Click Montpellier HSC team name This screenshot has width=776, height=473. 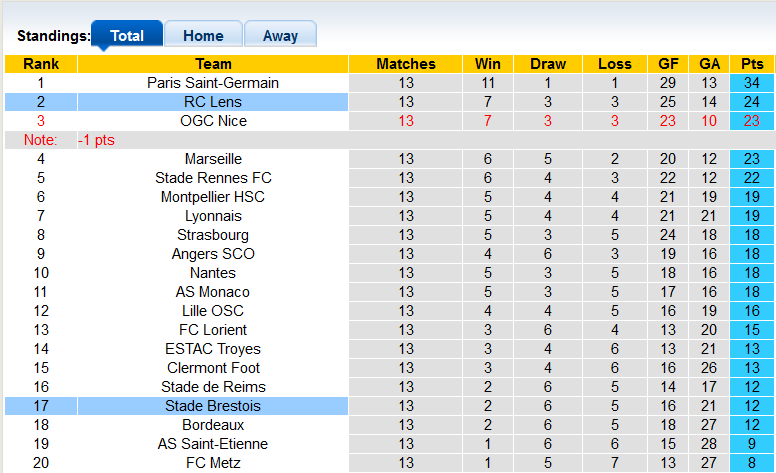213,197
